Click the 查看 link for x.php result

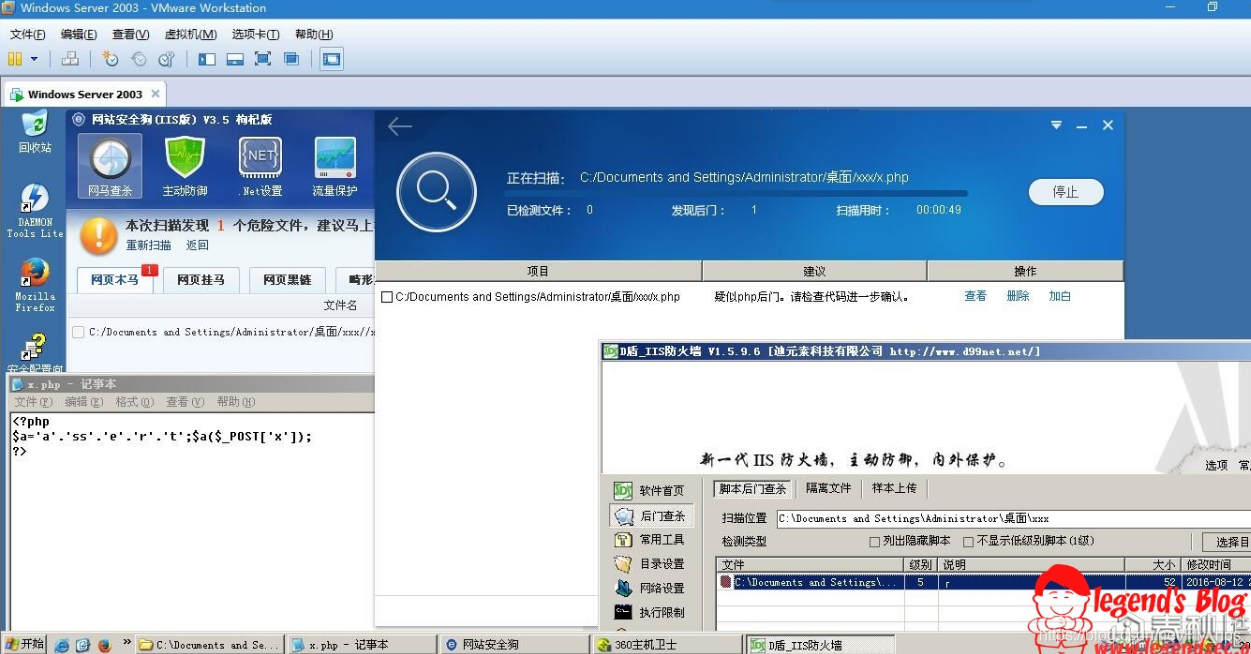pos(975,296)
